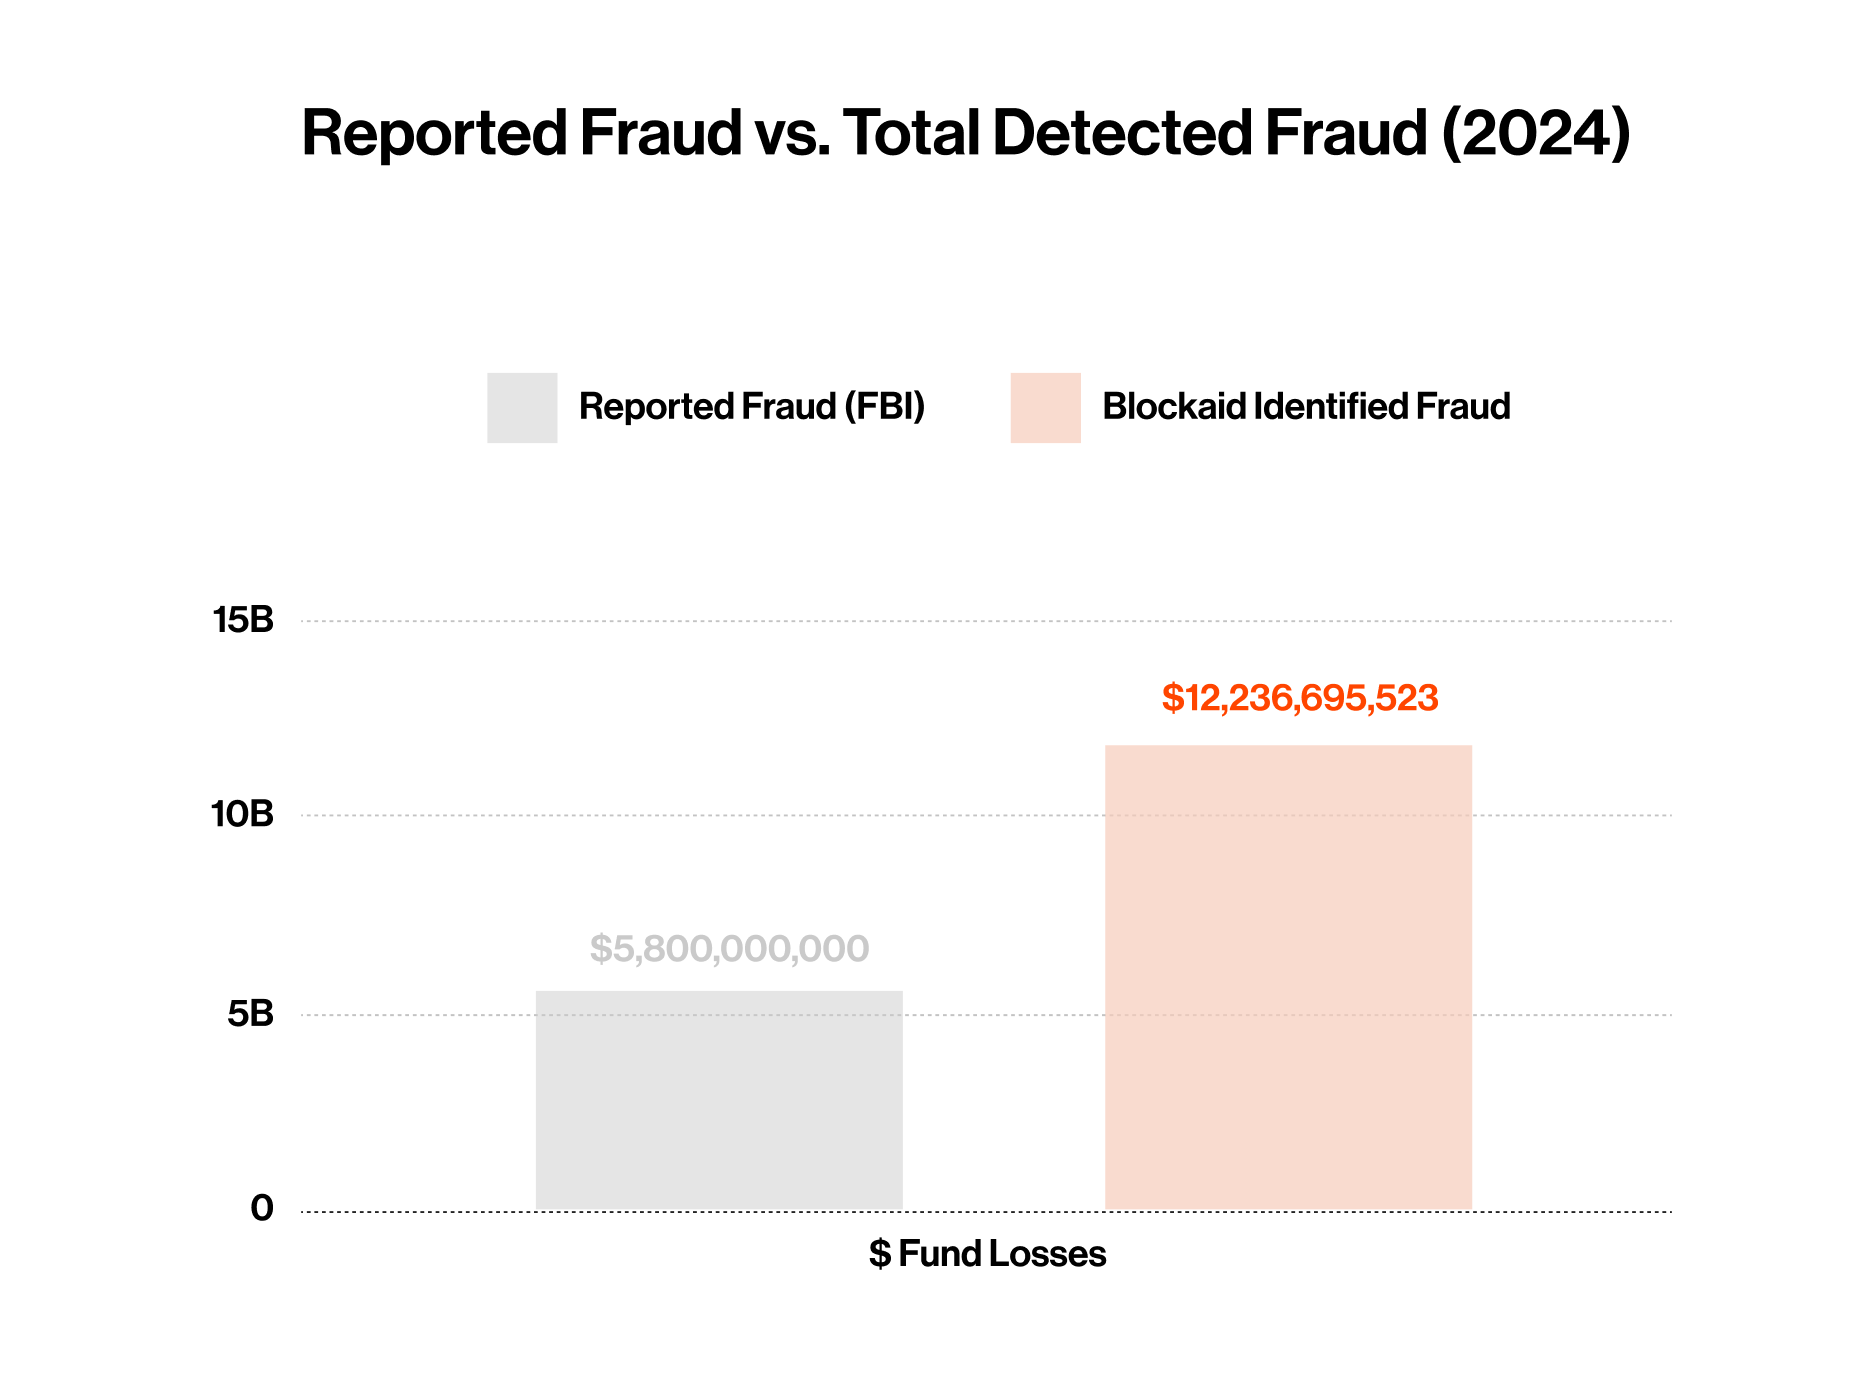The height and width of the screenshot is (1398, 1874).
Task: Click the 10B y-axis label
Action: click(243, 815)
